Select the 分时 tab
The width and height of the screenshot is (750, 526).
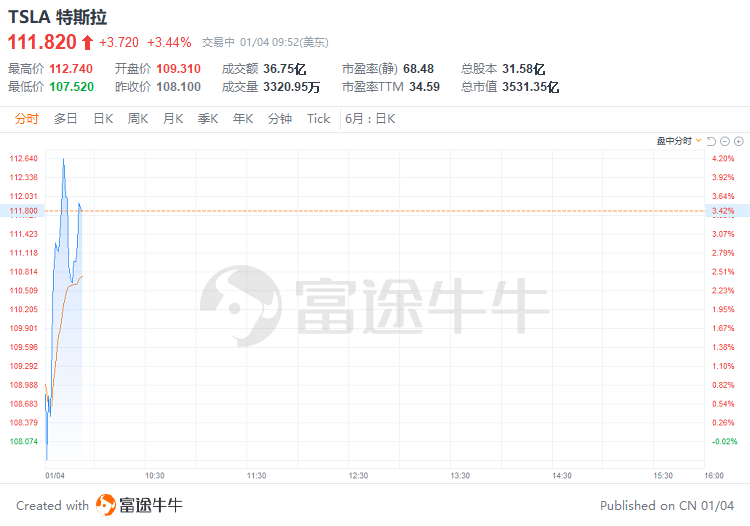pyautogui.click(x=26, y=119)
